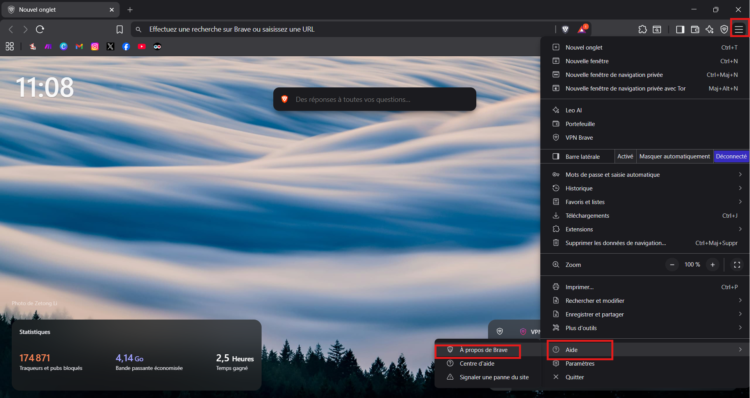Open the YouTube bookmark
Viewport: 750px width, 398px height.
[x=142, y=46]
